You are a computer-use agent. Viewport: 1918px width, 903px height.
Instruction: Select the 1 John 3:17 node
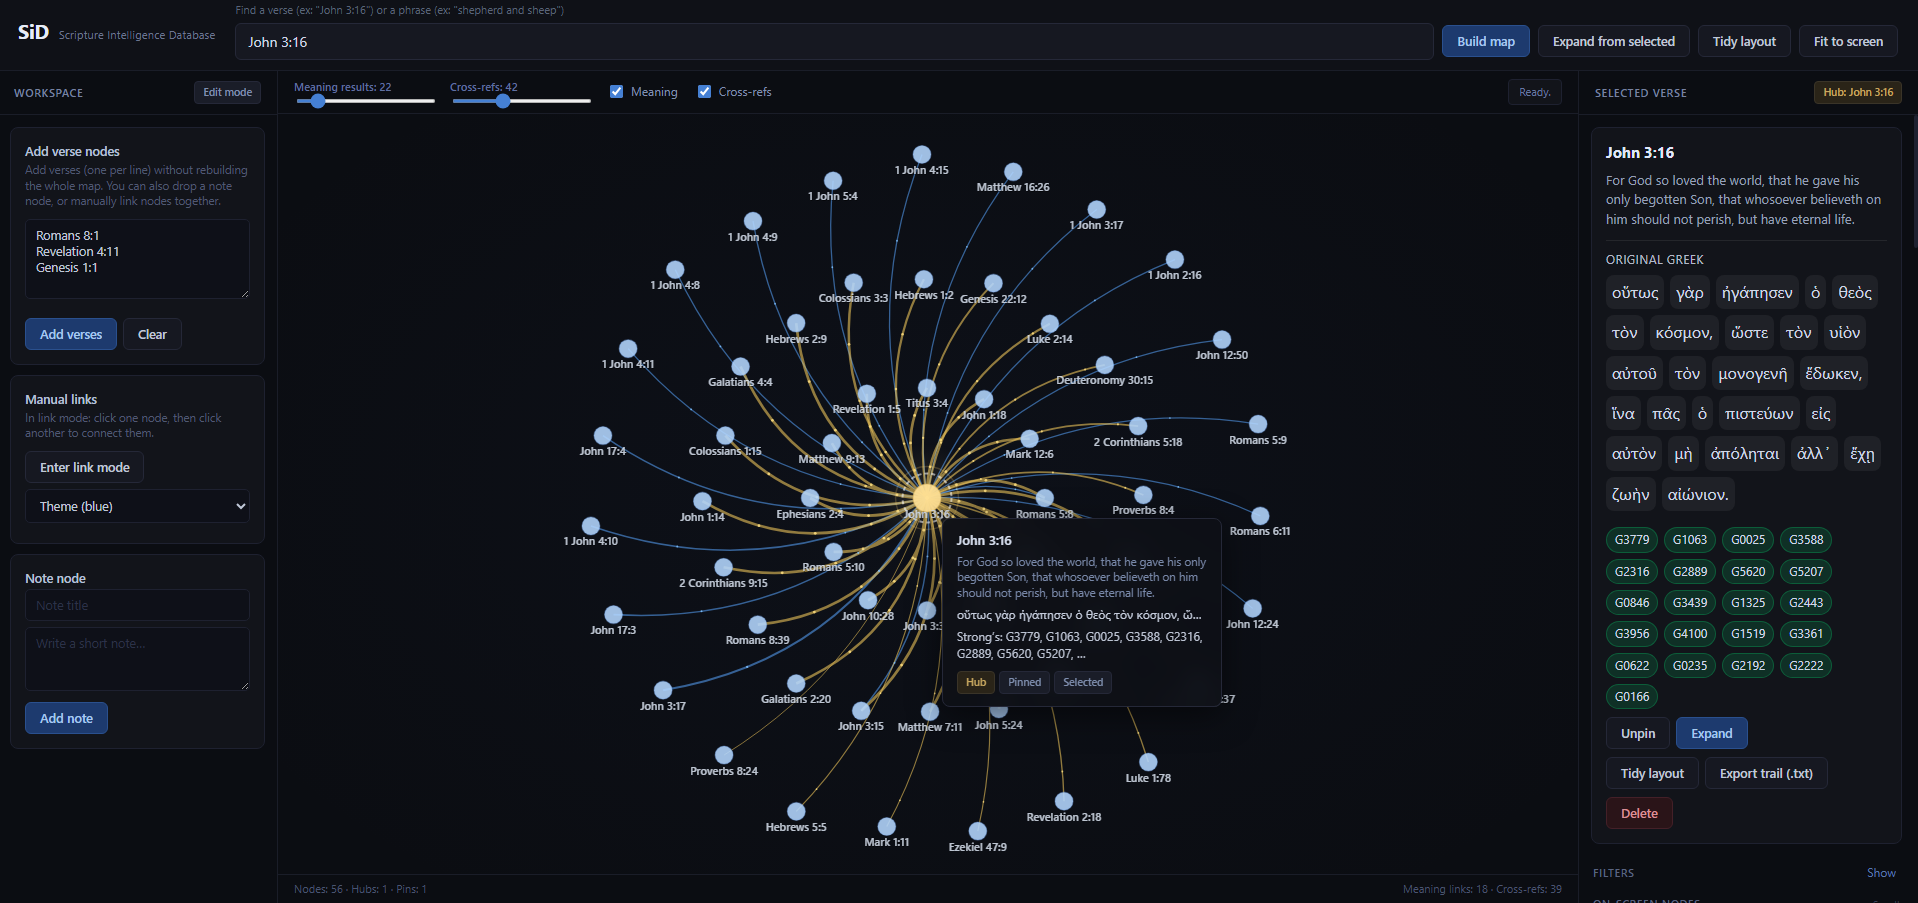[1097, 210]
